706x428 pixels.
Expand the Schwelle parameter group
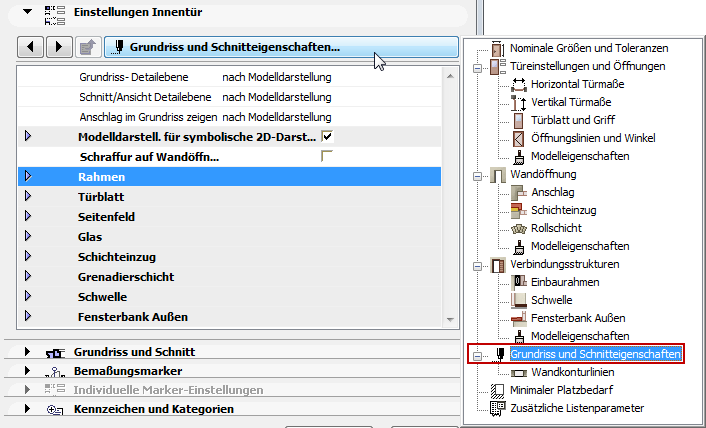[x=28, y=296]
